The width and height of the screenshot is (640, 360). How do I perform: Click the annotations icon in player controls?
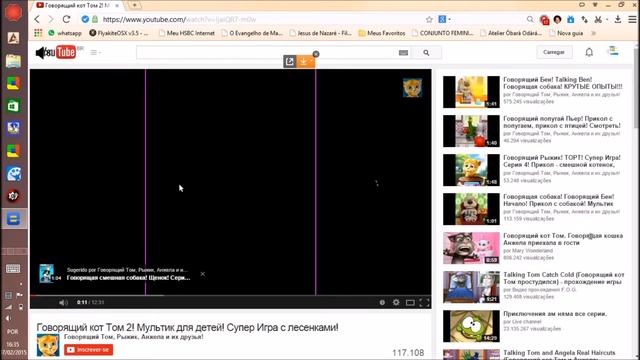click(382, 302)
